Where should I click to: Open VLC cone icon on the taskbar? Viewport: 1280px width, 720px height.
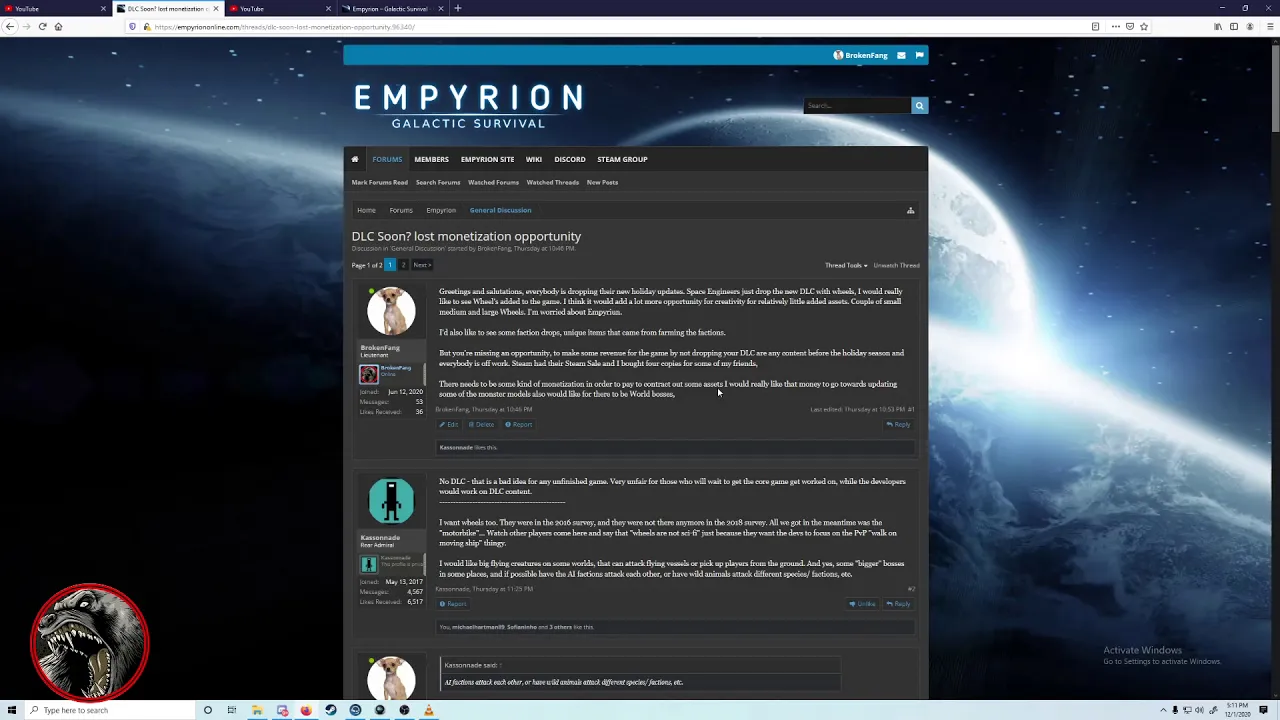(428, 710)
